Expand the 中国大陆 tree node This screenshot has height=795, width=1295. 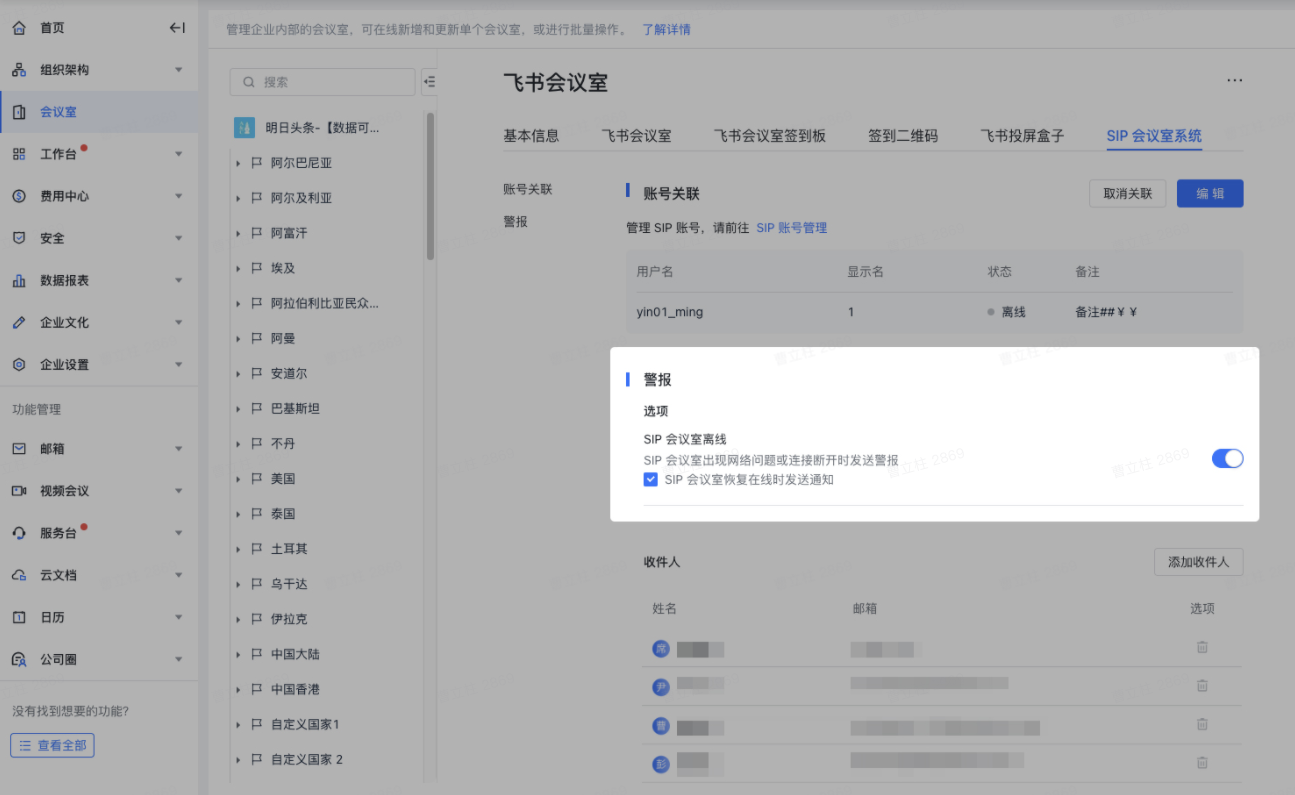238,654
